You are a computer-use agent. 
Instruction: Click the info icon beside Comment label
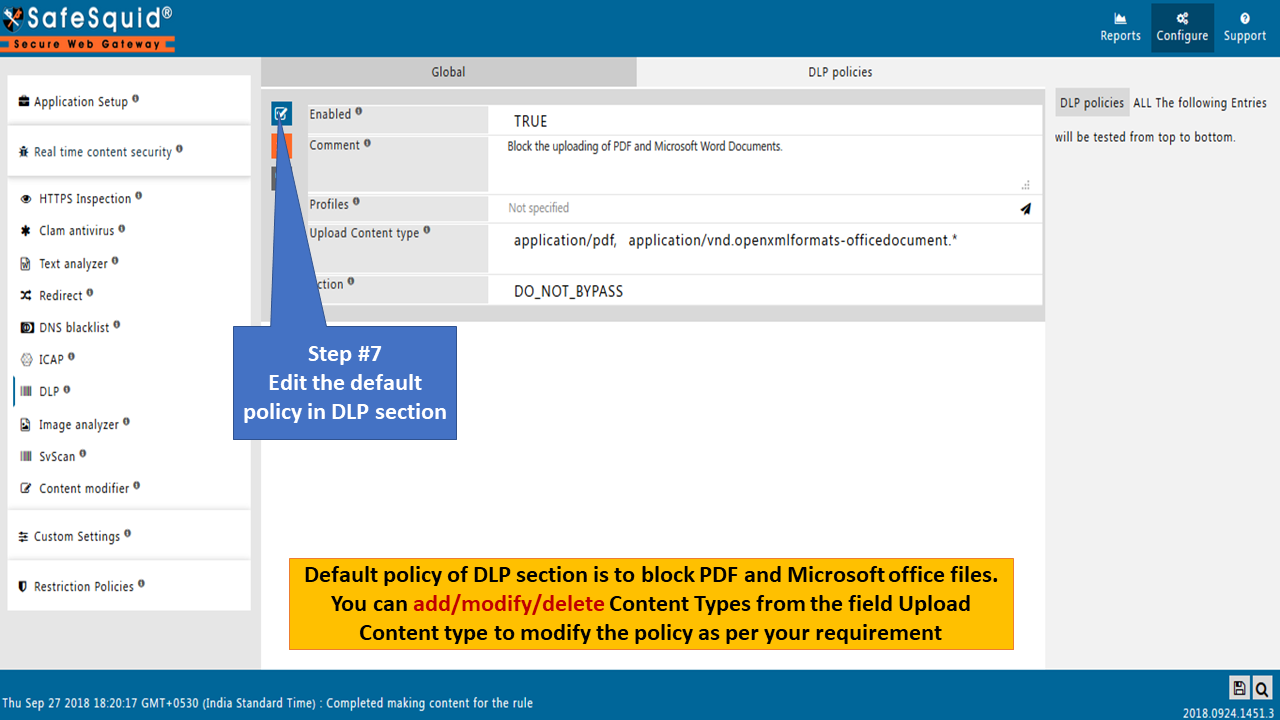[x=367, y=143]
